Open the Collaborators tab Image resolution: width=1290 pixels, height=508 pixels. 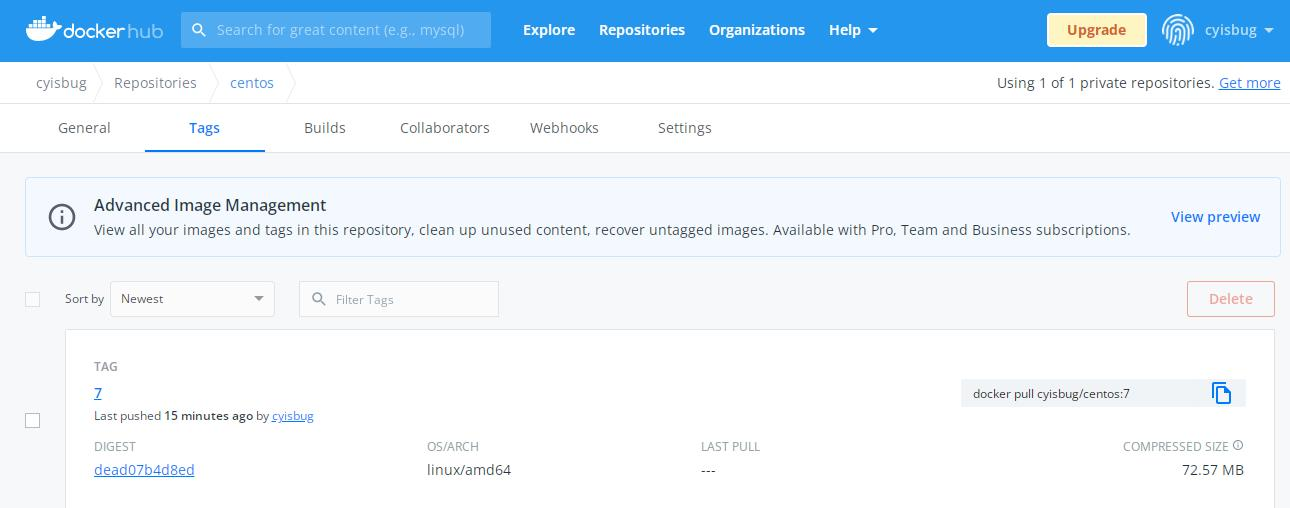[445, 128]
